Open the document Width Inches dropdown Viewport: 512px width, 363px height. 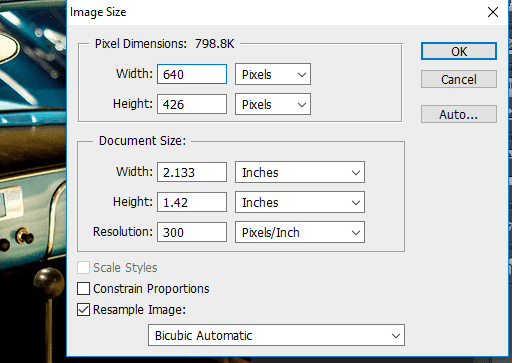[x=300, y=172]
